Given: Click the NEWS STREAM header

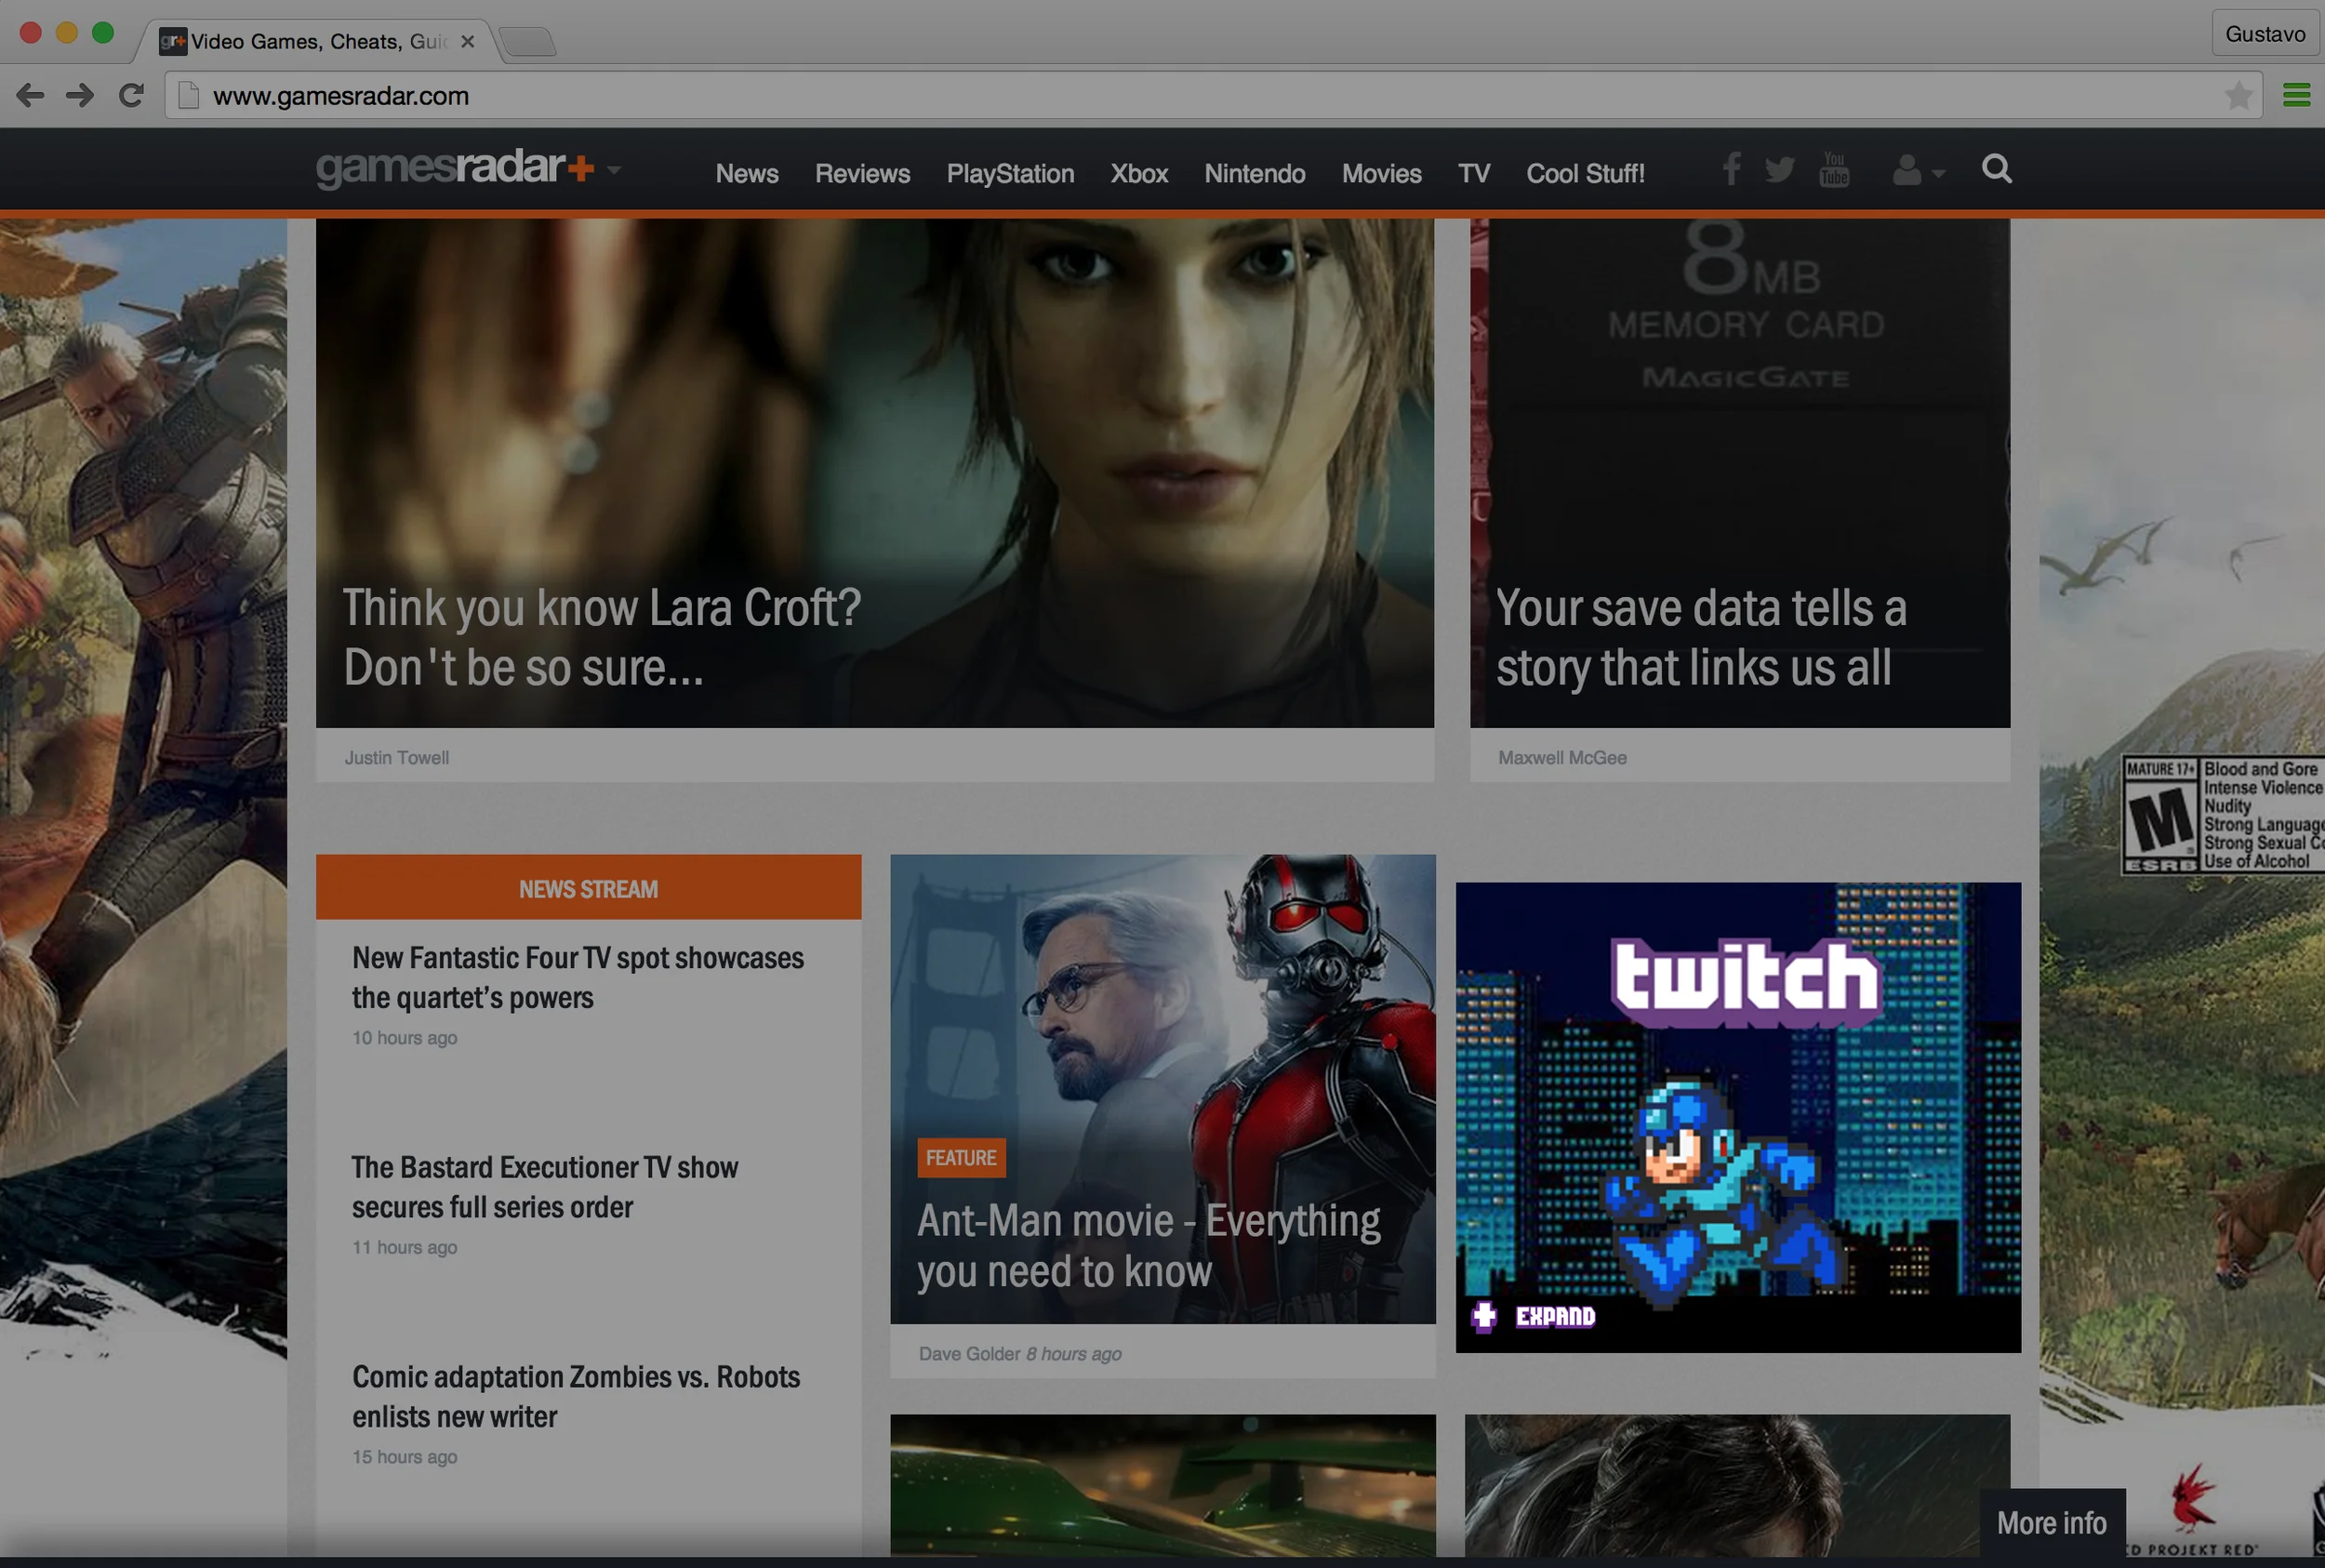Looking at the screenshot, I should click(x=588, y=887).
